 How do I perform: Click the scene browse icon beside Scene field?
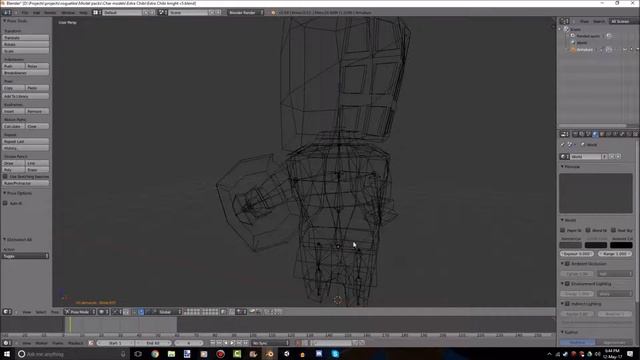pyautogui.click(x=162, y=13)
